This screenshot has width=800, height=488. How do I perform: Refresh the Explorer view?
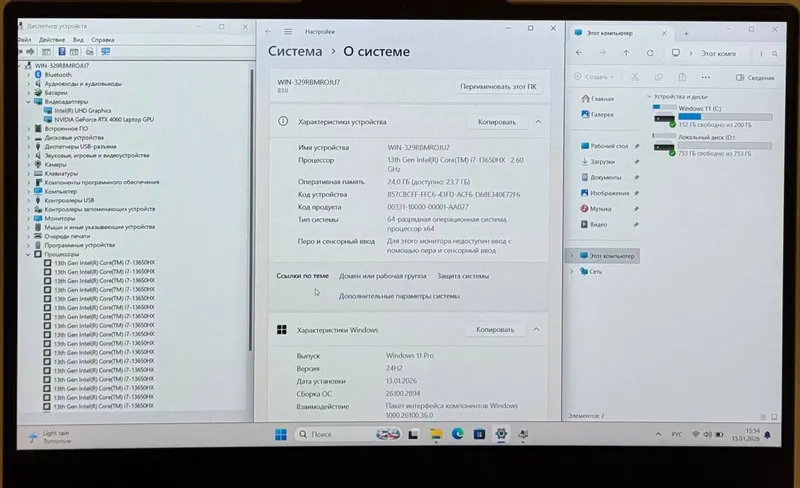[x=650, y=53]
